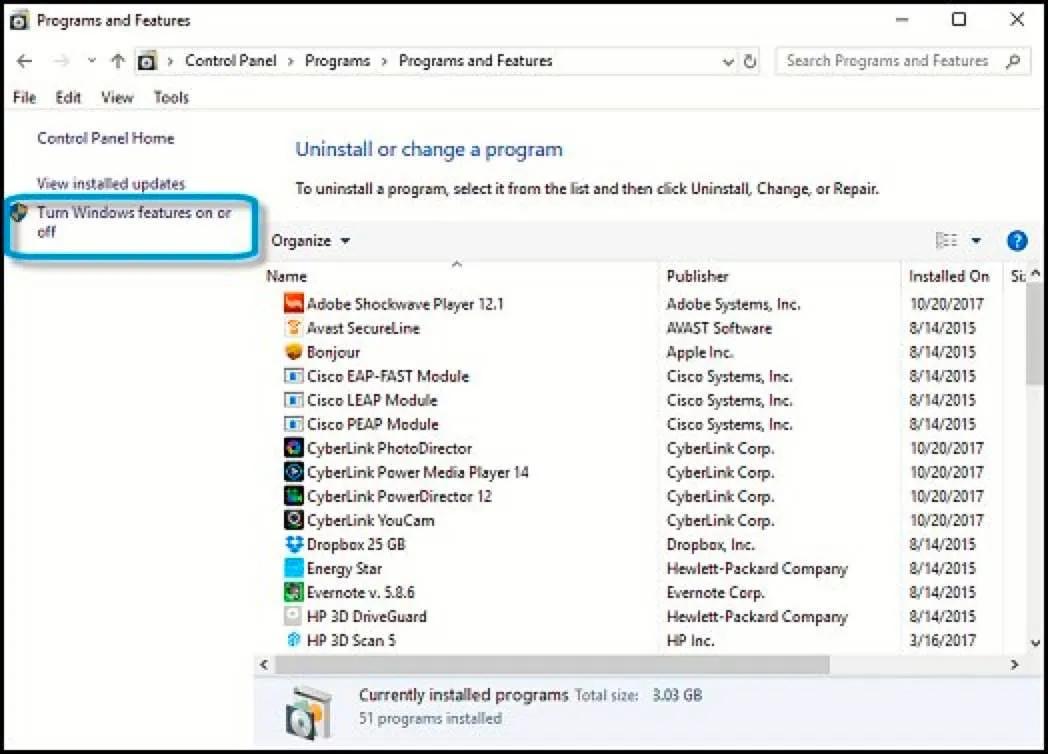Select the Bonjour program entry
Image resolution: width=1048 pixels, height=754 pixels.
point(333,352)
